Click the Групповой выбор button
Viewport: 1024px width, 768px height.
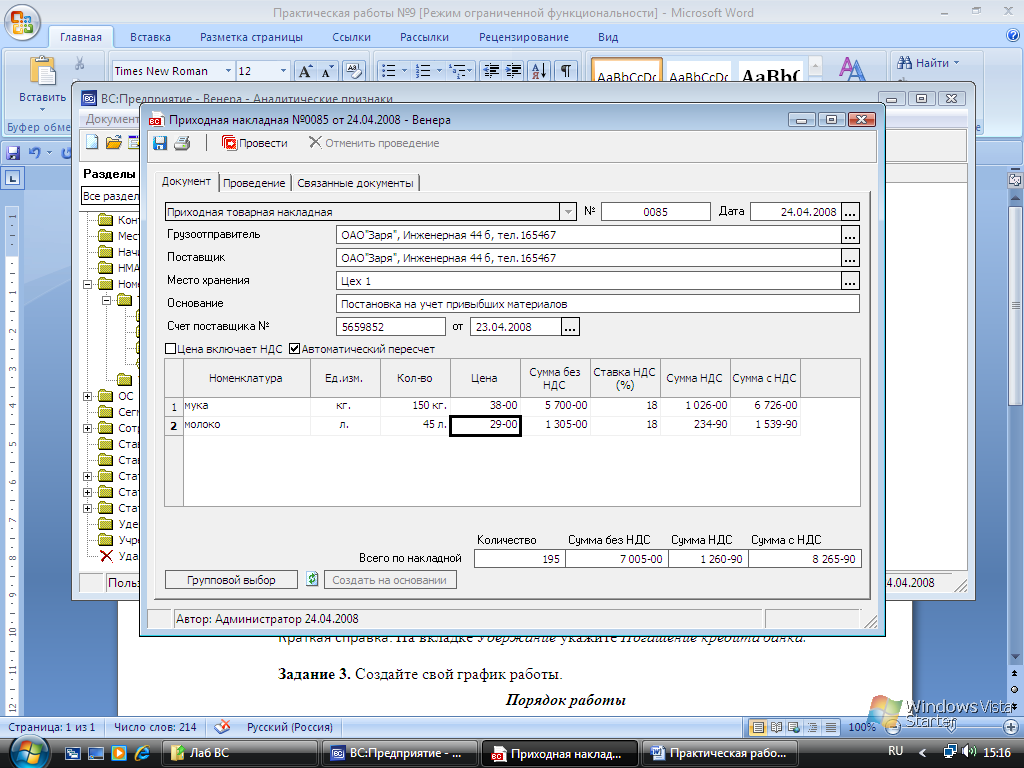tap(231, 580)
